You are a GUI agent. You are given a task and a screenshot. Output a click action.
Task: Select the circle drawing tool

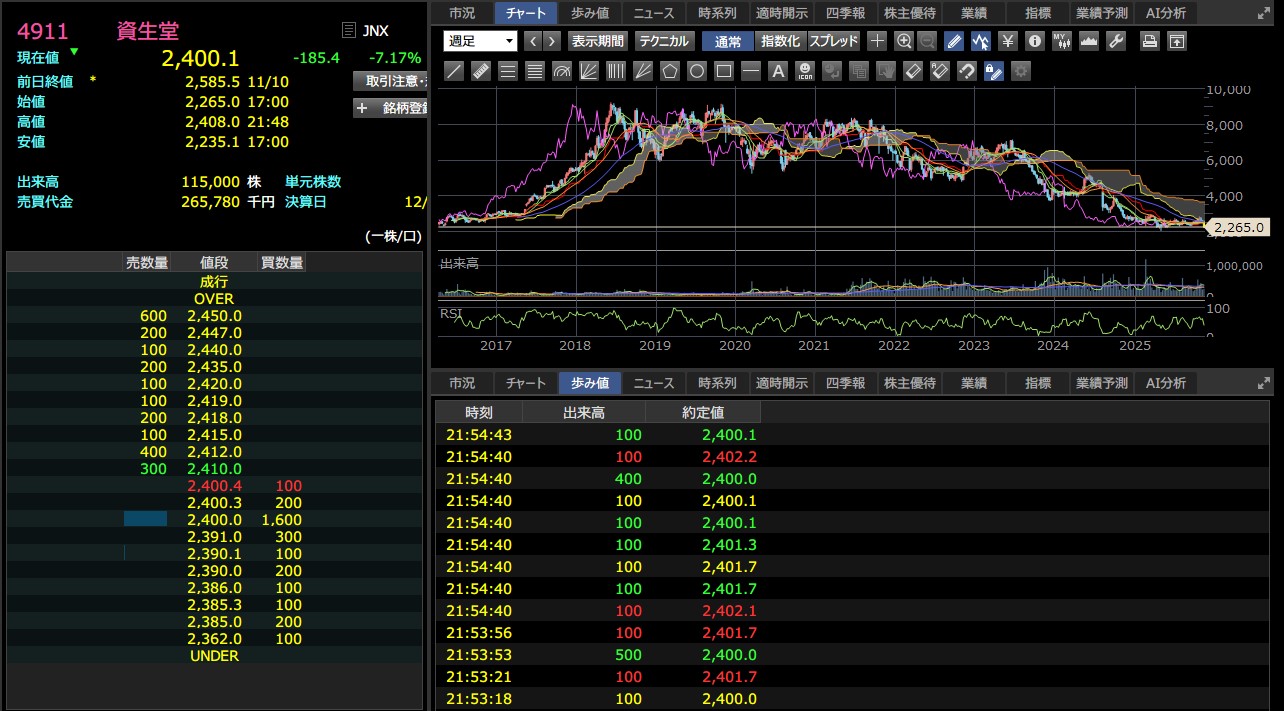click(x=697, y=71)
